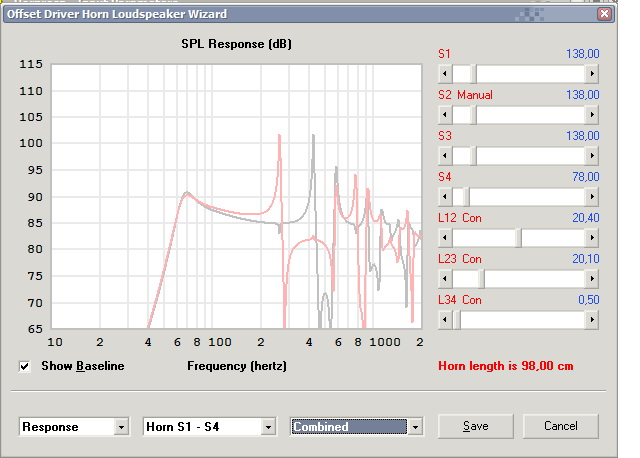Image resolution: width=640 pixels, height=458 pixels.
Task: Close the Offset Driver Horn Loudspeaker Wizard
Action: [604, 14]
